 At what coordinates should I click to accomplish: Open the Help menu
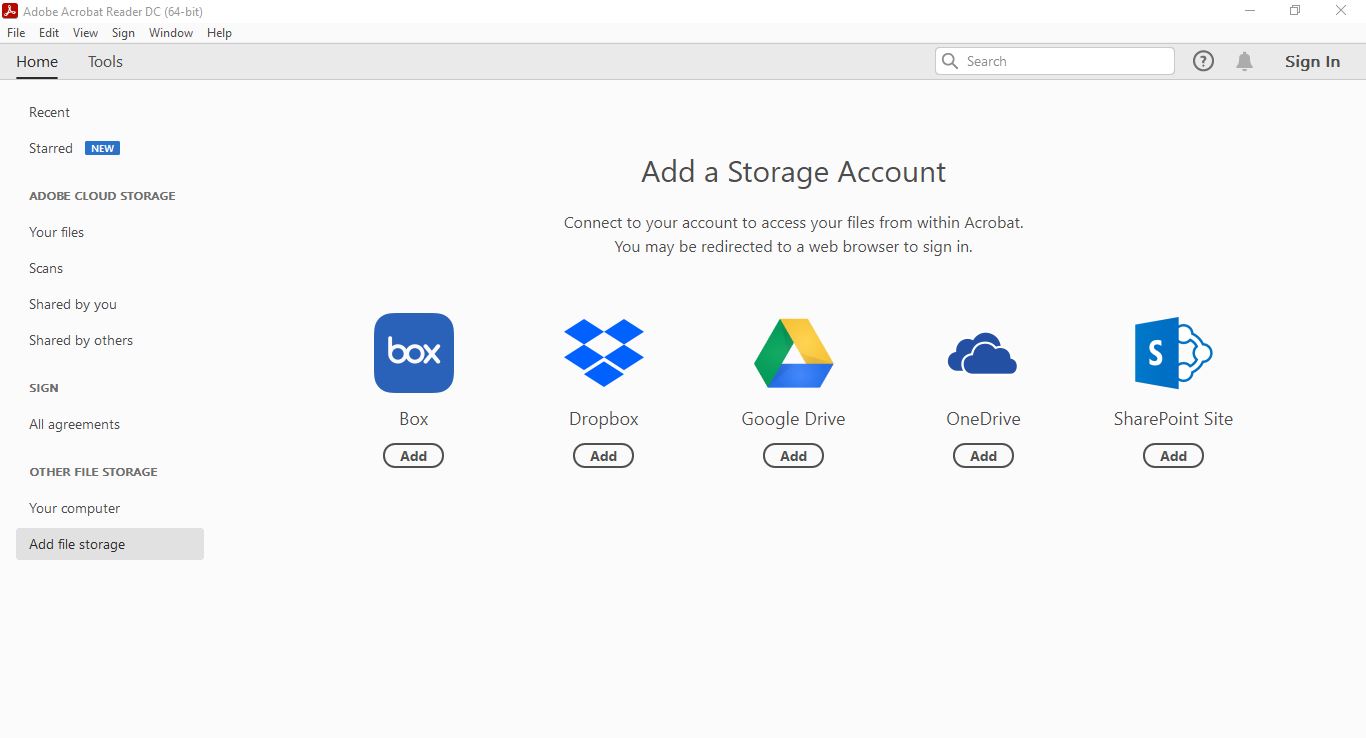[x=219, y=33]
